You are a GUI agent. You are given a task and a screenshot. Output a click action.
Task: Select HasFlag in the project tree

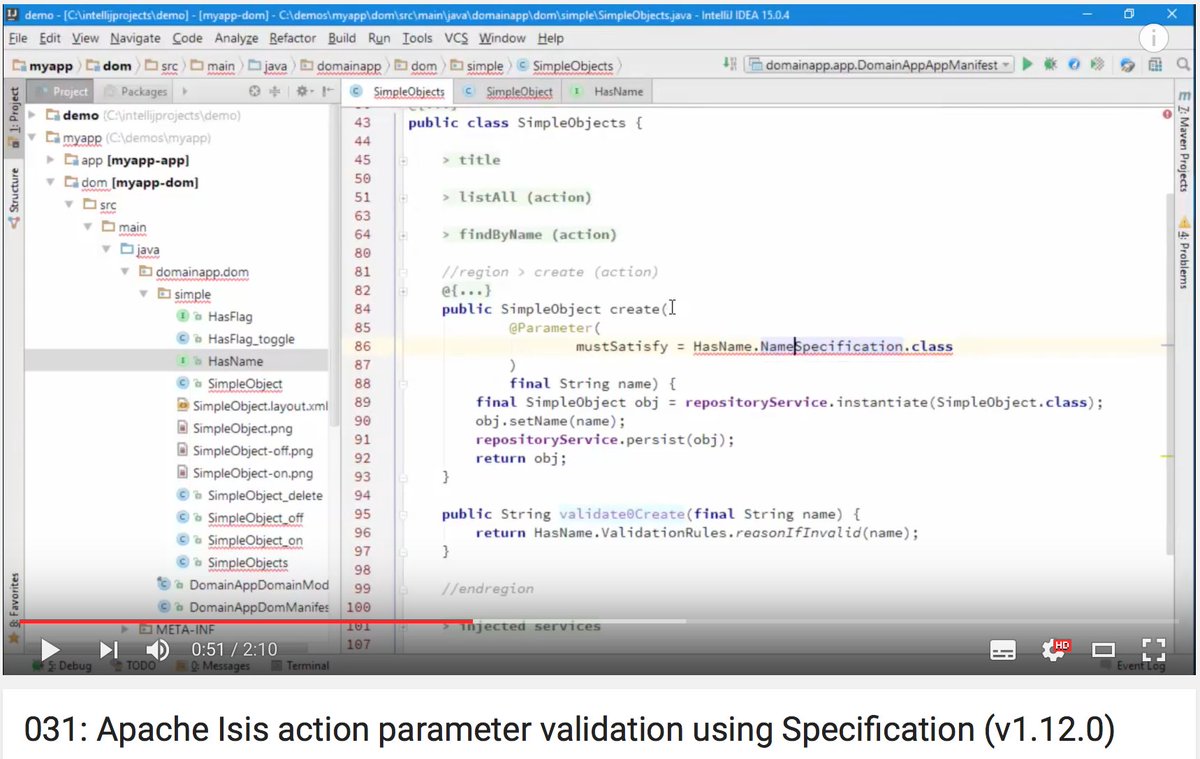230,316
